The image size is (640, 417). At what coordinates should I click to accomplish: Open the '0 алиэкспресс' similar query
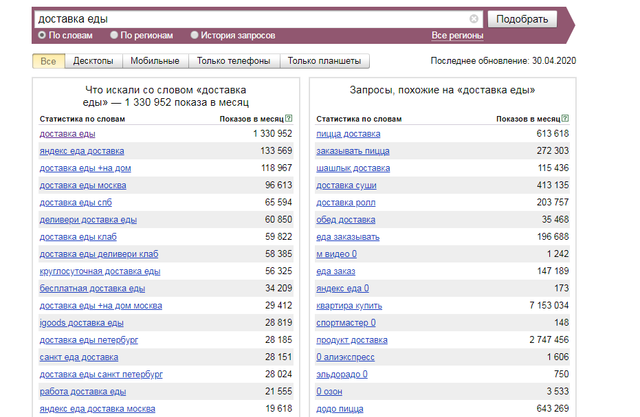click(x=345, y=357)
